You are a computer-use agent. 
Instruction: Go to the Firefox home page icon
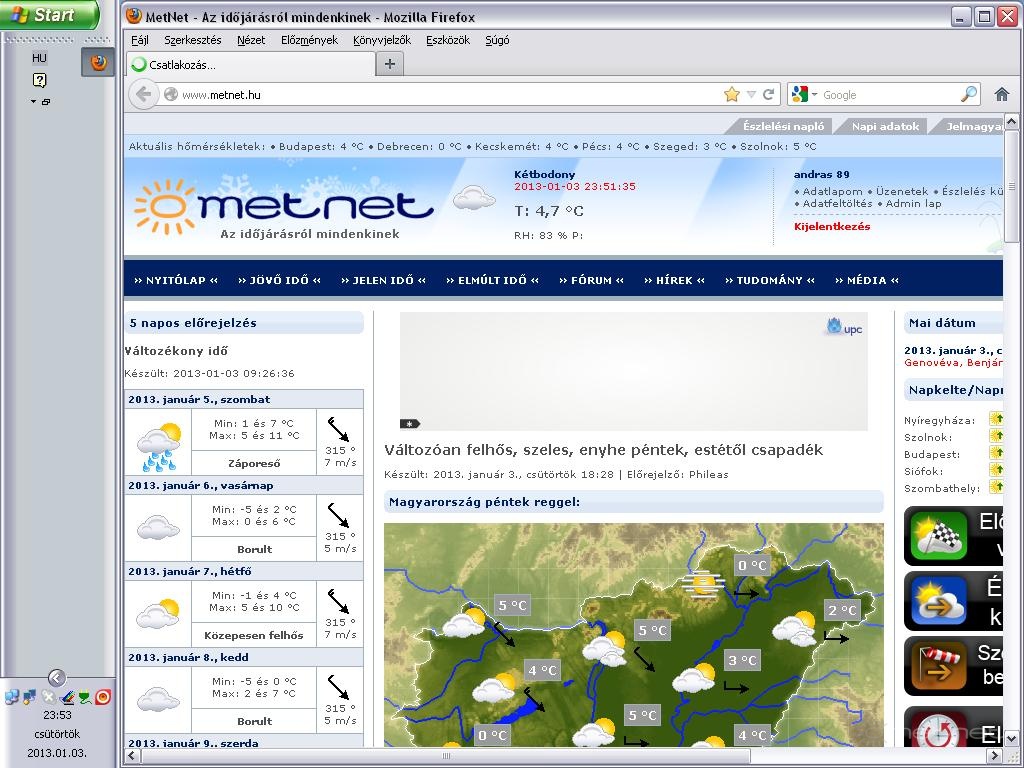pos(1002,94)
